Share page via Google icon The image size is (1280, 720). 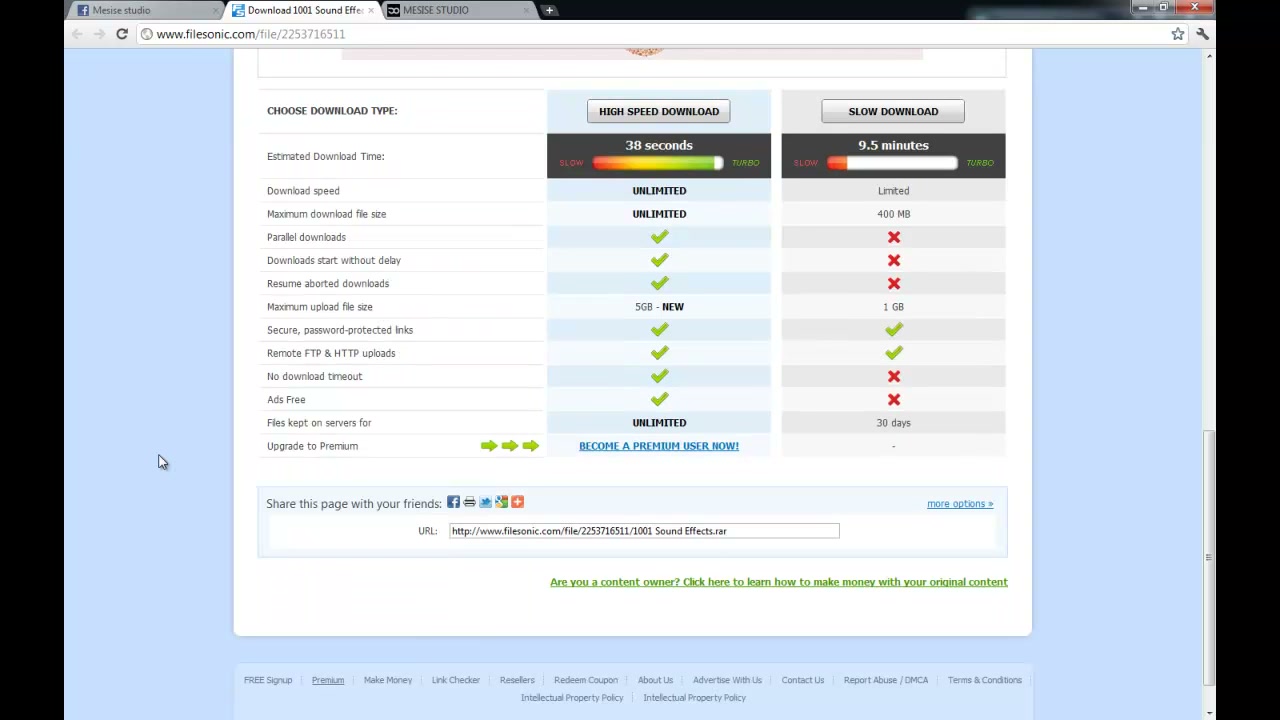(501, 502)
